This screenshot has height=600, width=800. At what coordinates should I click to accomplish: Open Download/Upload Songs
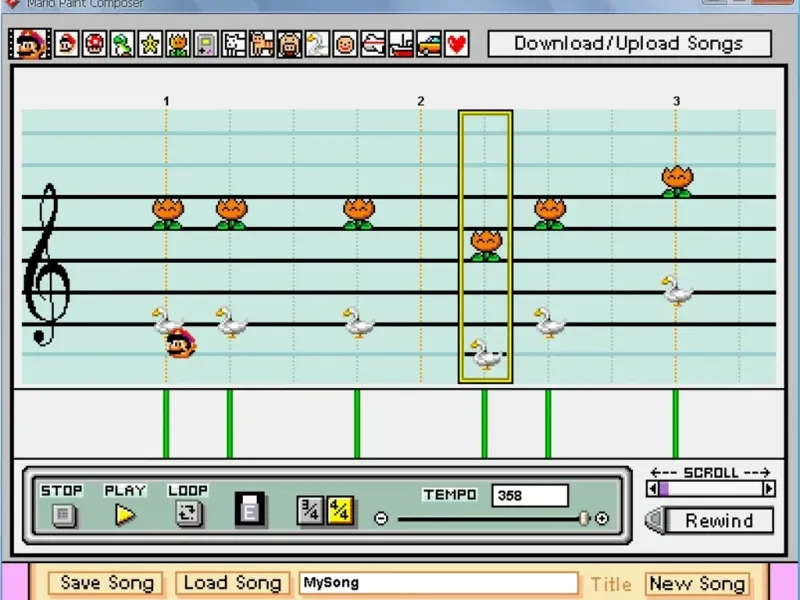coord(629,43)
